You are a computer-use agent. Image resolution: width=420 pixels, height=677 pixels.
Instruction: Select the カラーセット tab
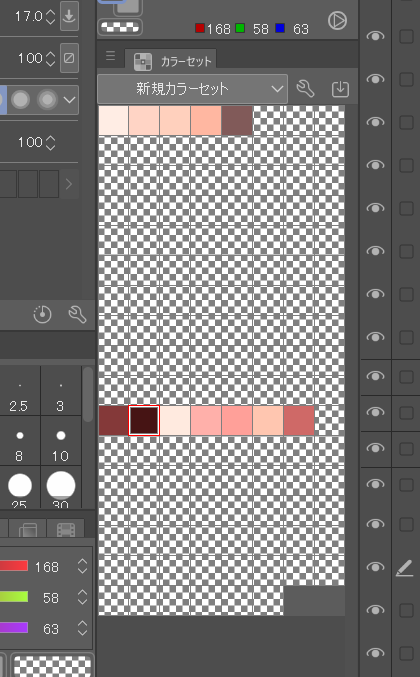[171, 61]
